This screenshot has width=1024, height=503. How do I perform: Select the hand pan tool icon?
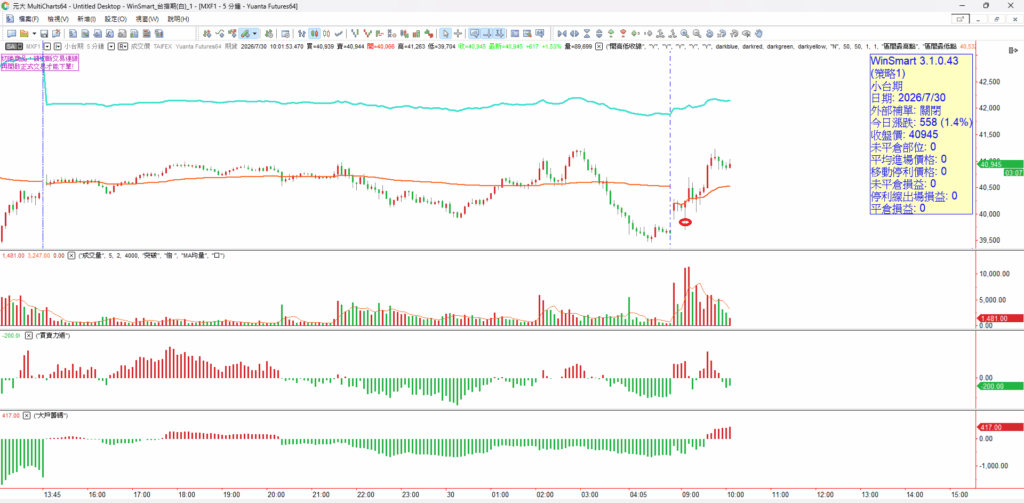(759, 33)
